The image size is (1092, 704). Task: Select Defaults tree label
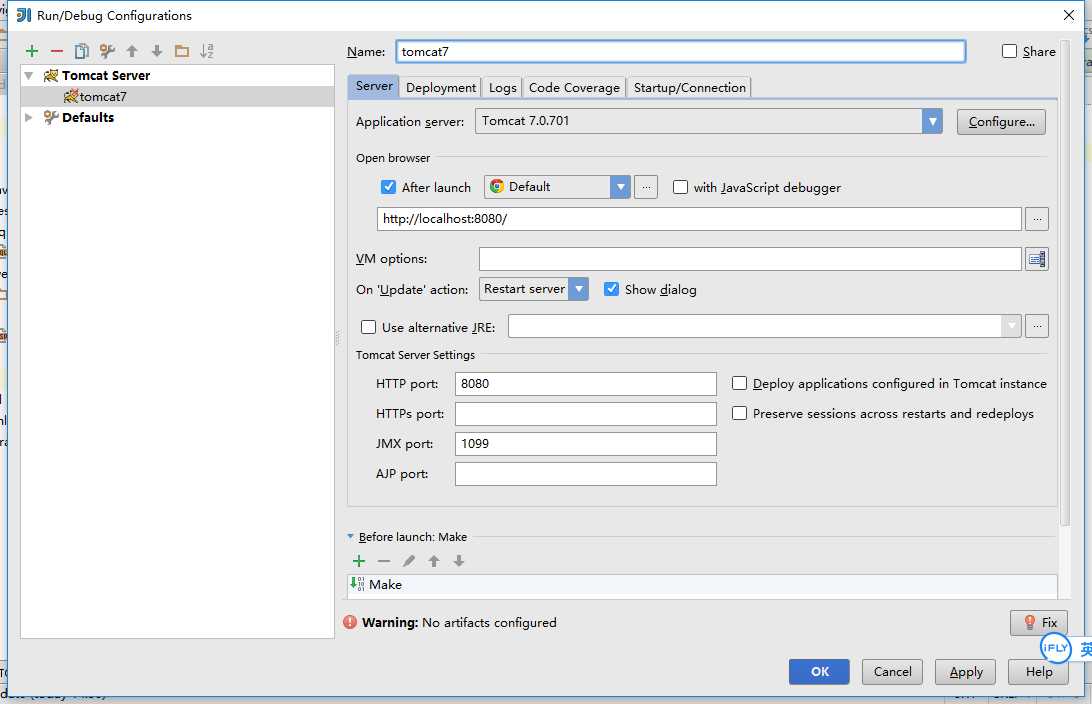point(88,117)
